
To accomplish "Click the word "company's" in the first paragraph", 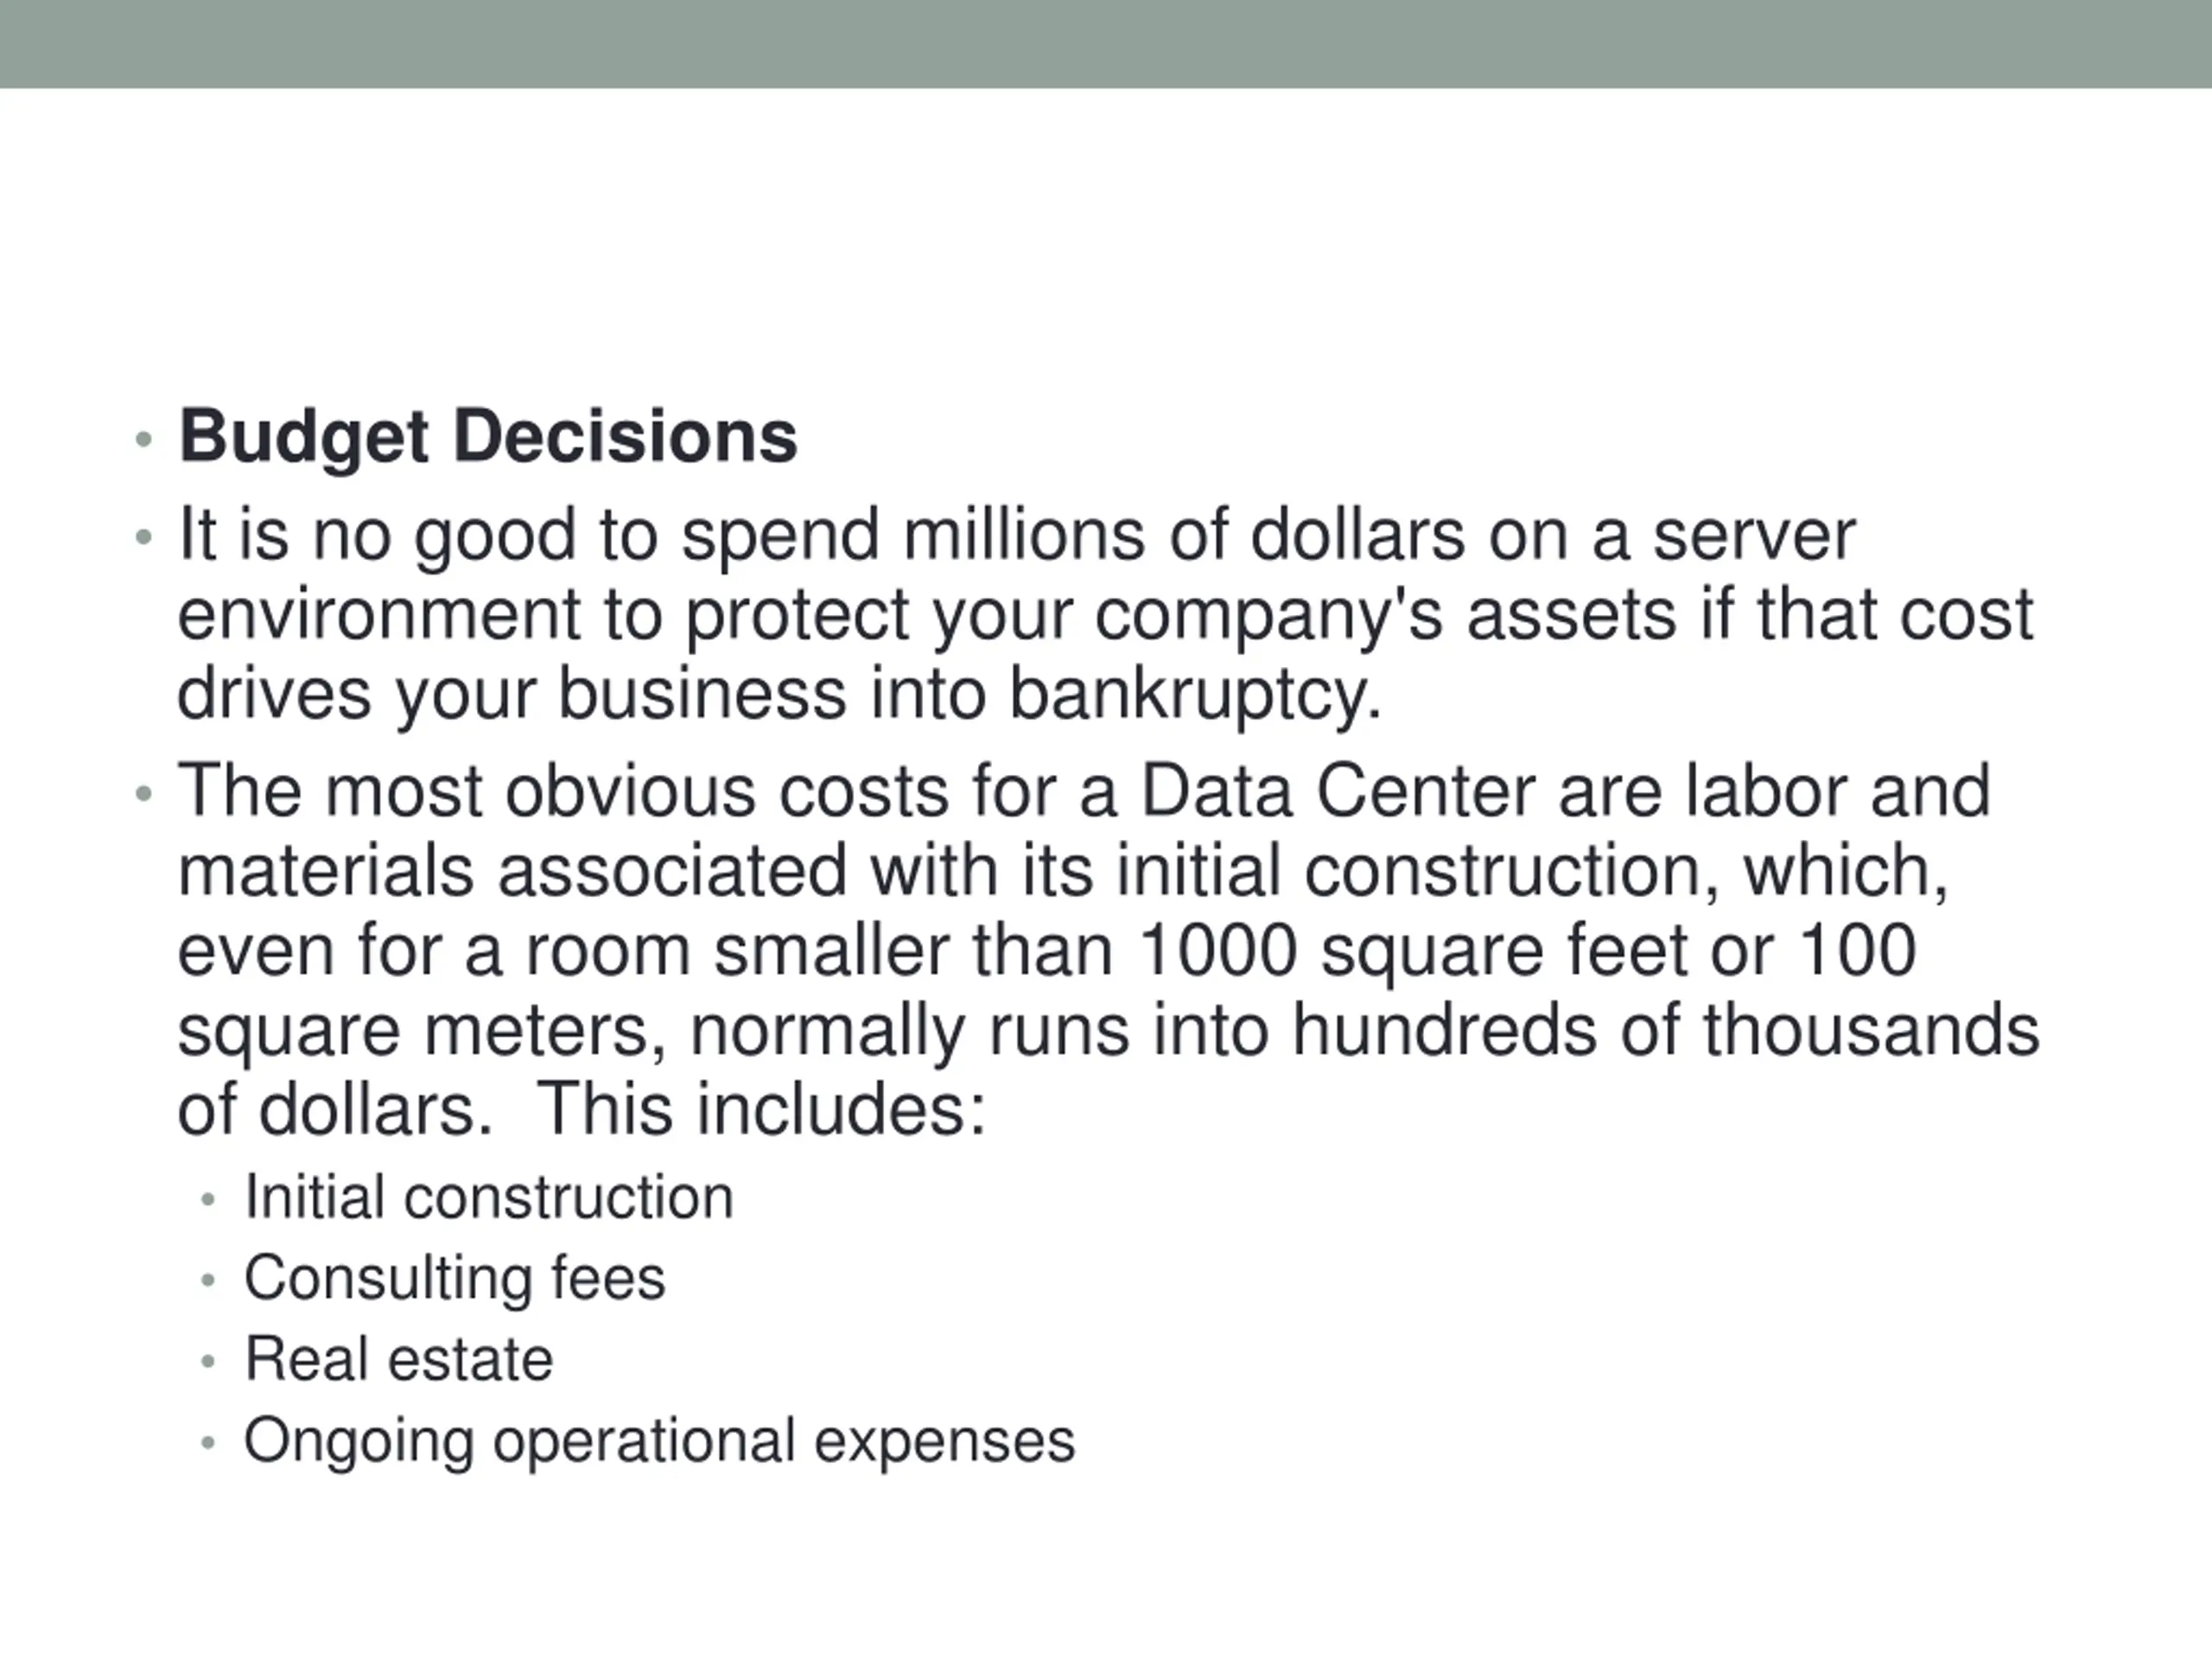I will pos(1269,614).
